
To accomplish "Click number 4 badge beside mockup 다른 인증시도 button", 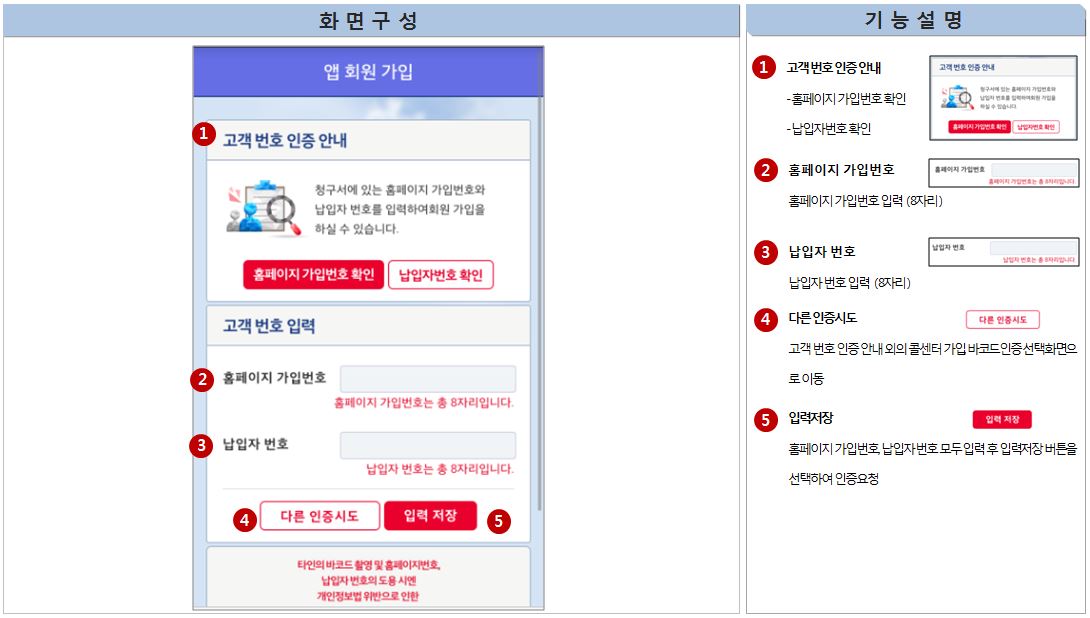I will coord(244,519).
